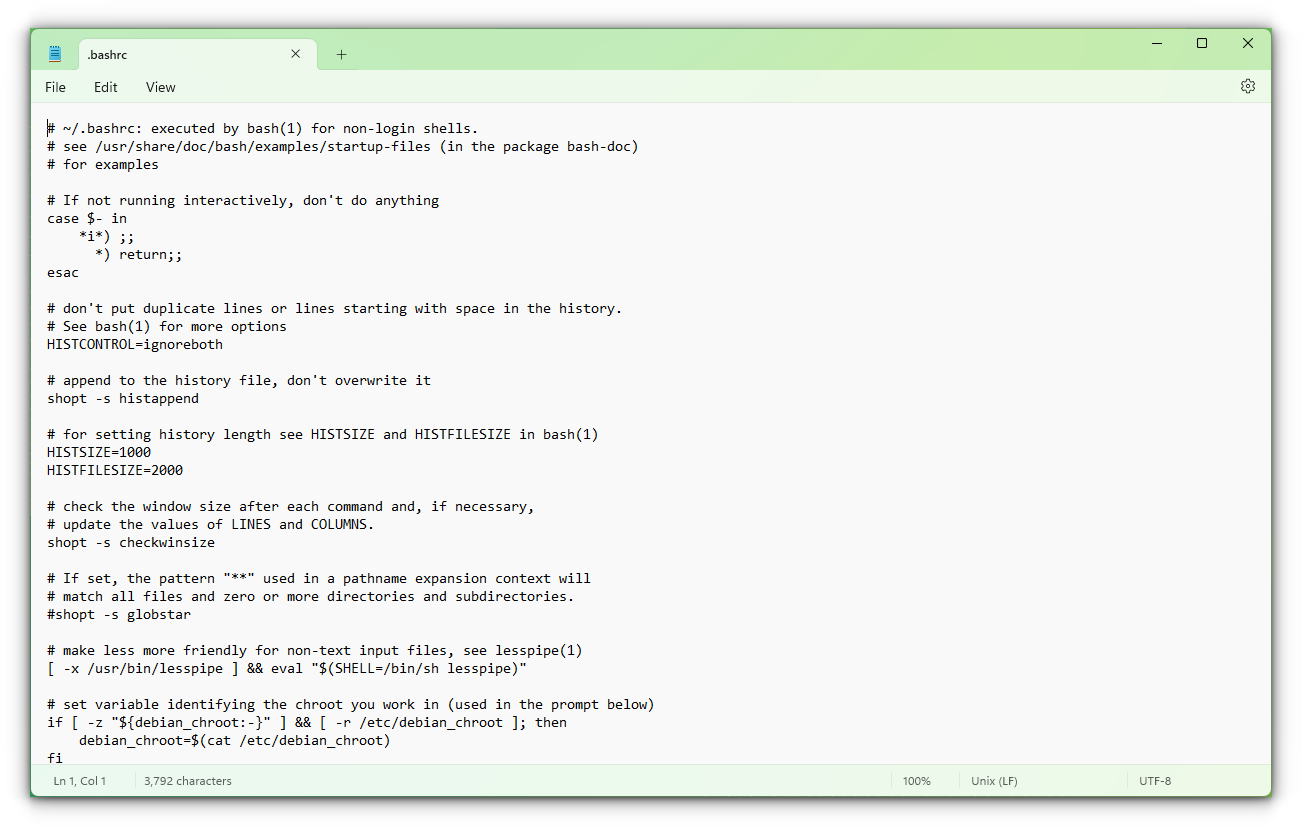Image resolution: width=1302 pixels, height=829 pixels.
Task: Click the '# see /usr/share/doc/bash/examples' comment line
Action: (343, 146)
